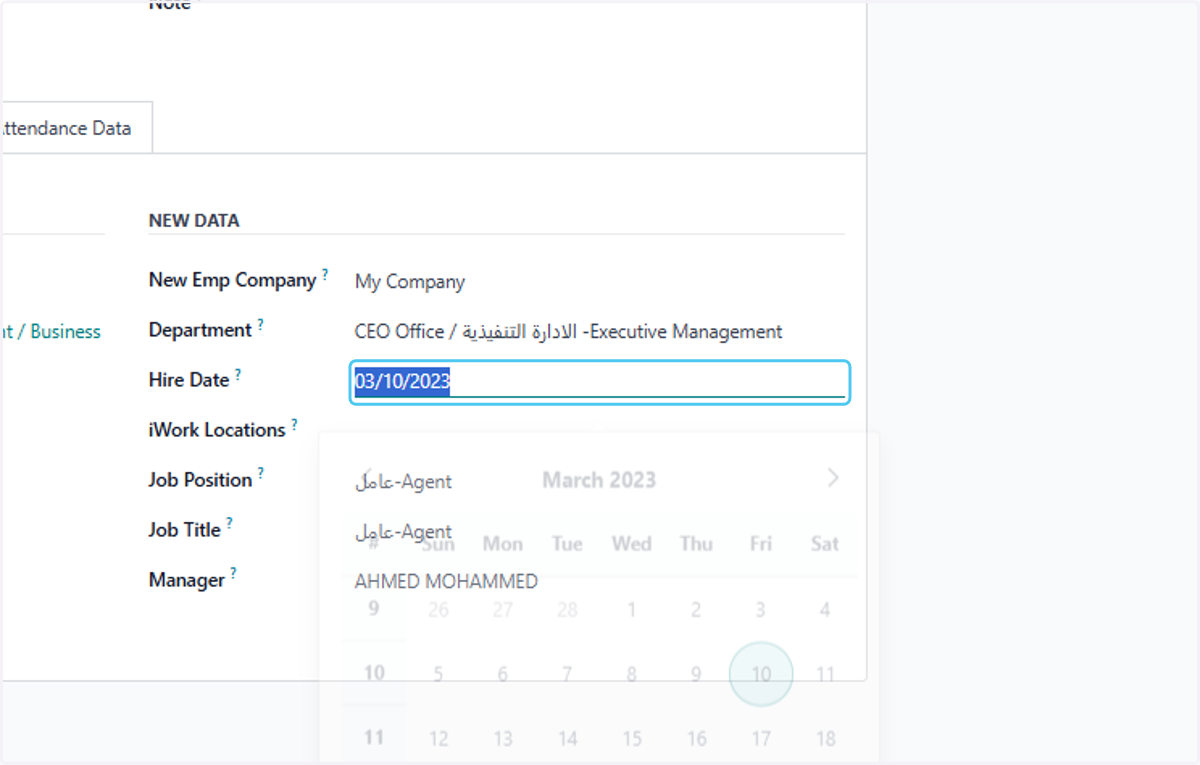This screenshot has height=765, width=1200.
Task: Select March 5 in the calendar
Action: tap(438, 674)
